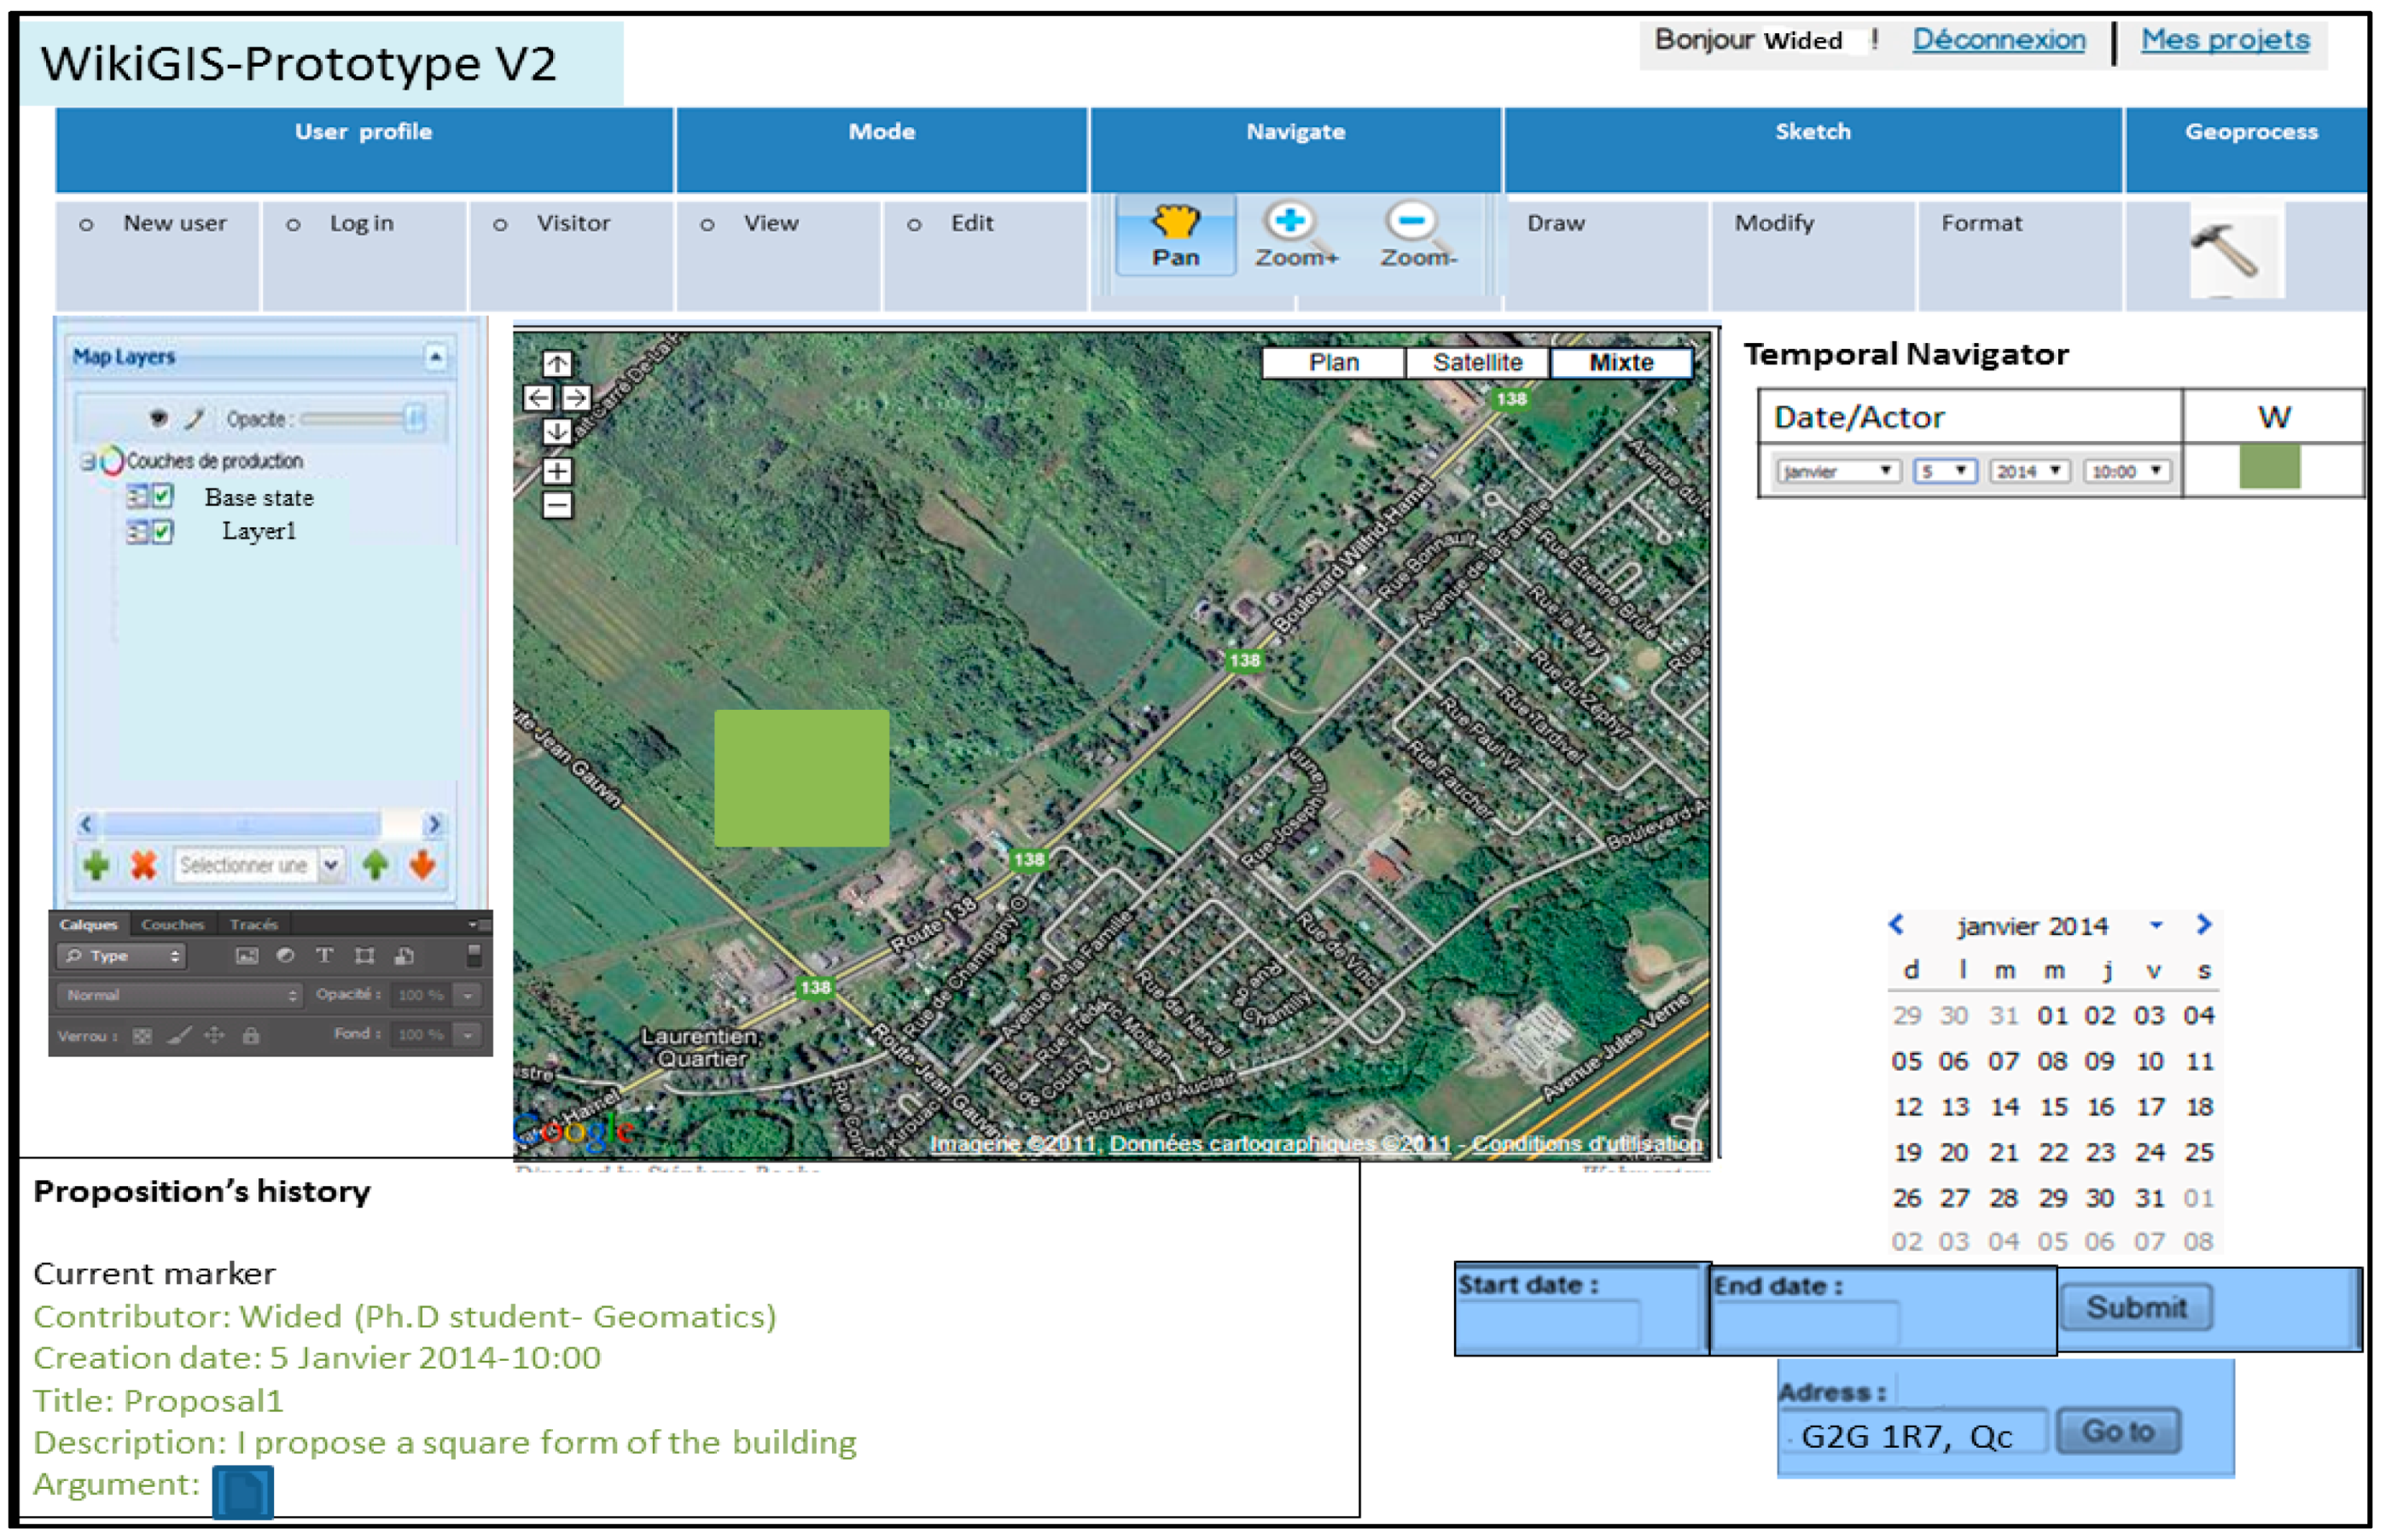Delete layer with red X icon
The image size is (2386, 1540).
(144, 865)
